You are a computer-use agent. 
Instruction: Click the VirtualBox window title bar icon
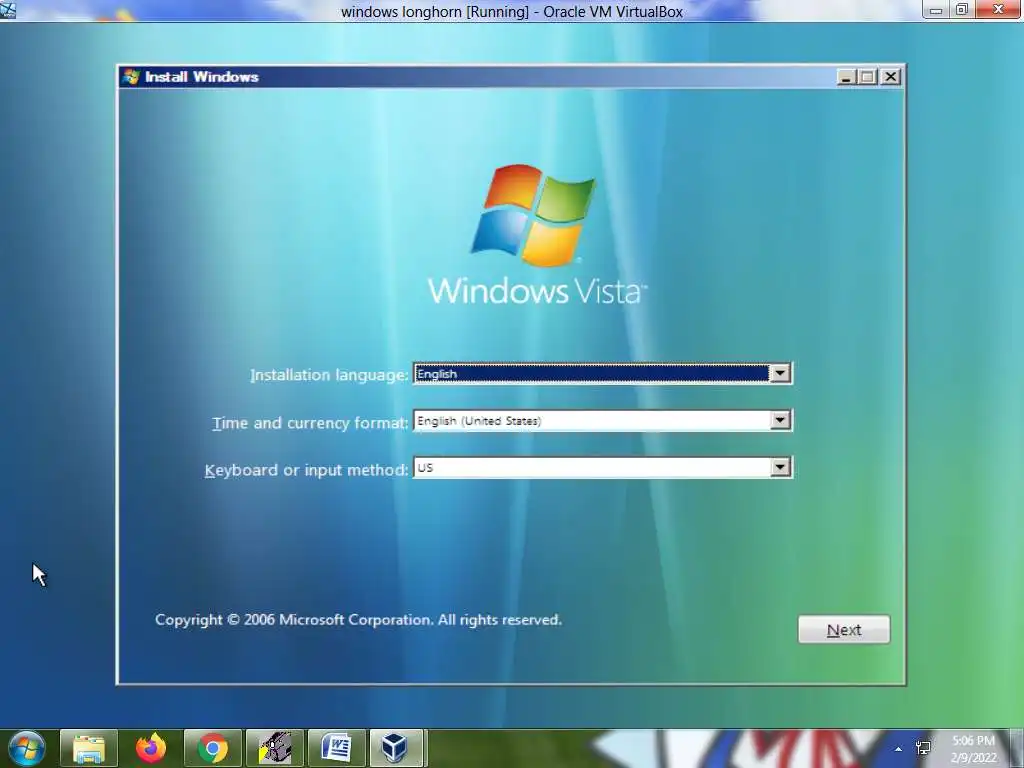[x=8, y=10]
